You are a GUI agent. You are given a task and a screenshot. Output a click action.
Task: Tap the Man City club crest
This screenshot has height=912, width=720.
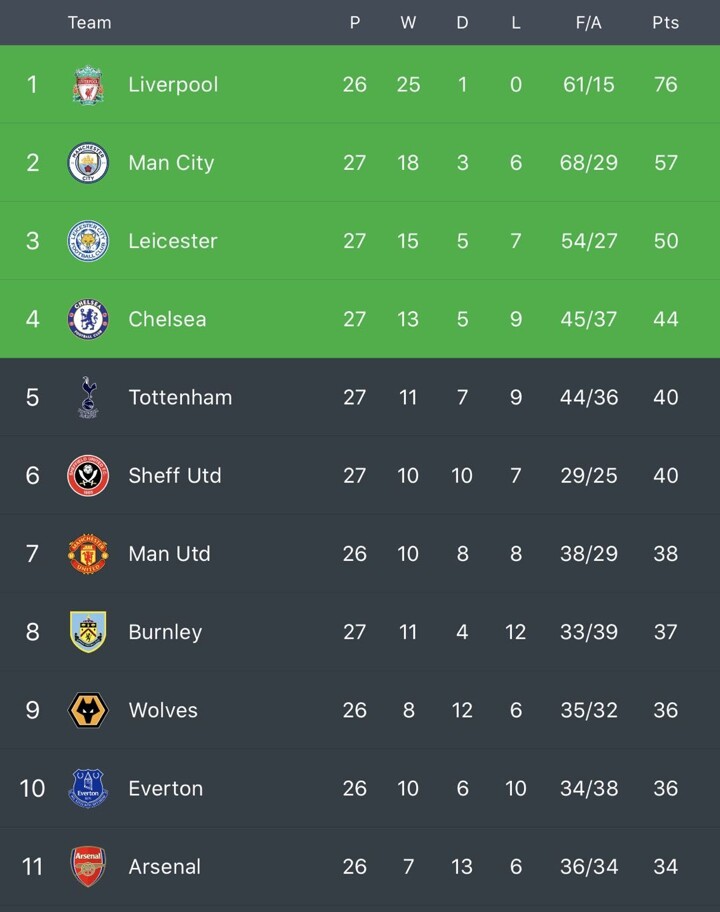point(88,163)
